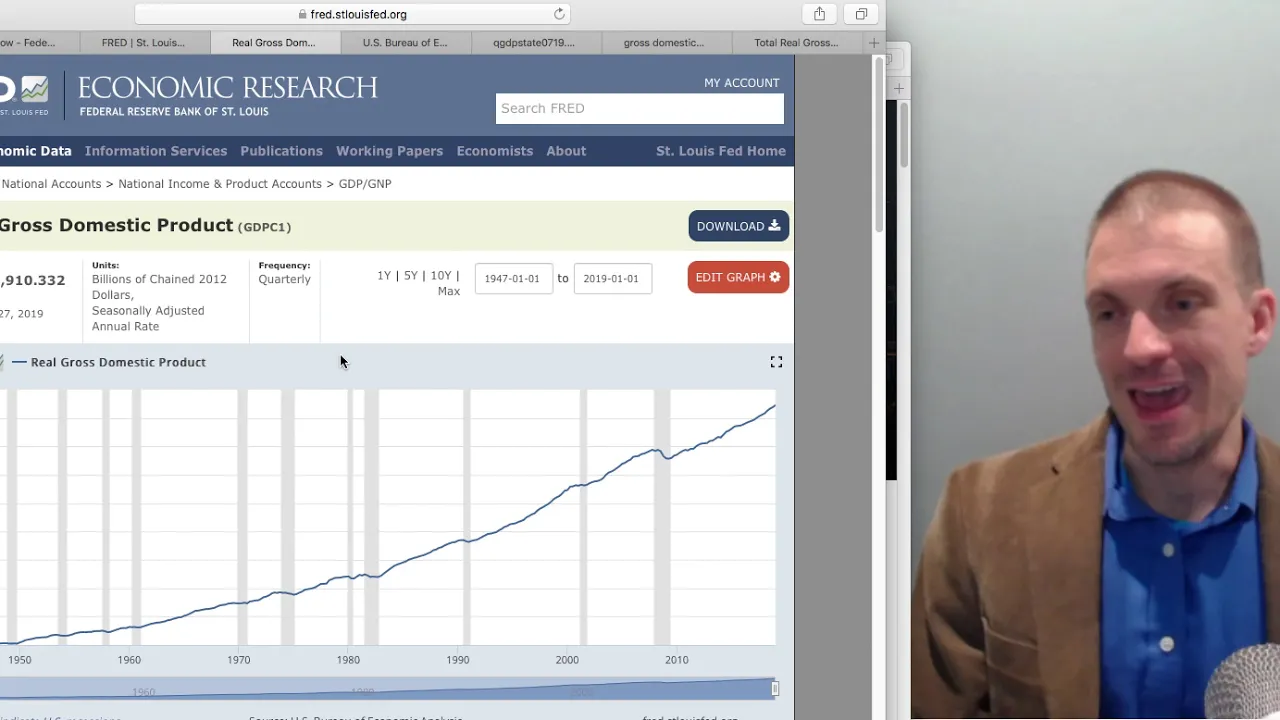The height and width of the screenshot is (720, 1280).
Task: Click the Search FRED field
Action: tap(640, 108)
